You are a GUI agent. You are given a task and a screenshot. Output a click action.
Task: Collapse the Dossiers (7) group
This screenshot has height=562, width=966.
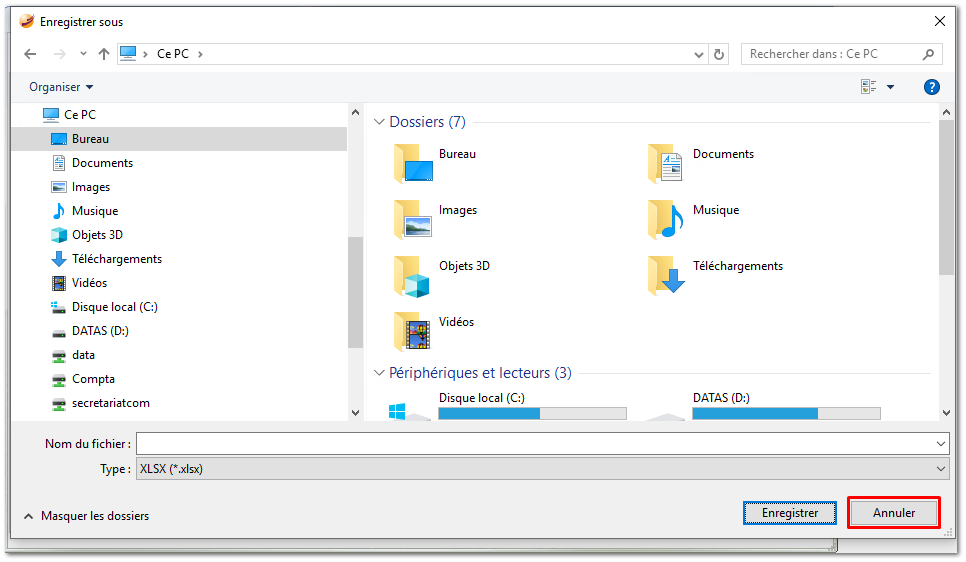click(379, 122)
